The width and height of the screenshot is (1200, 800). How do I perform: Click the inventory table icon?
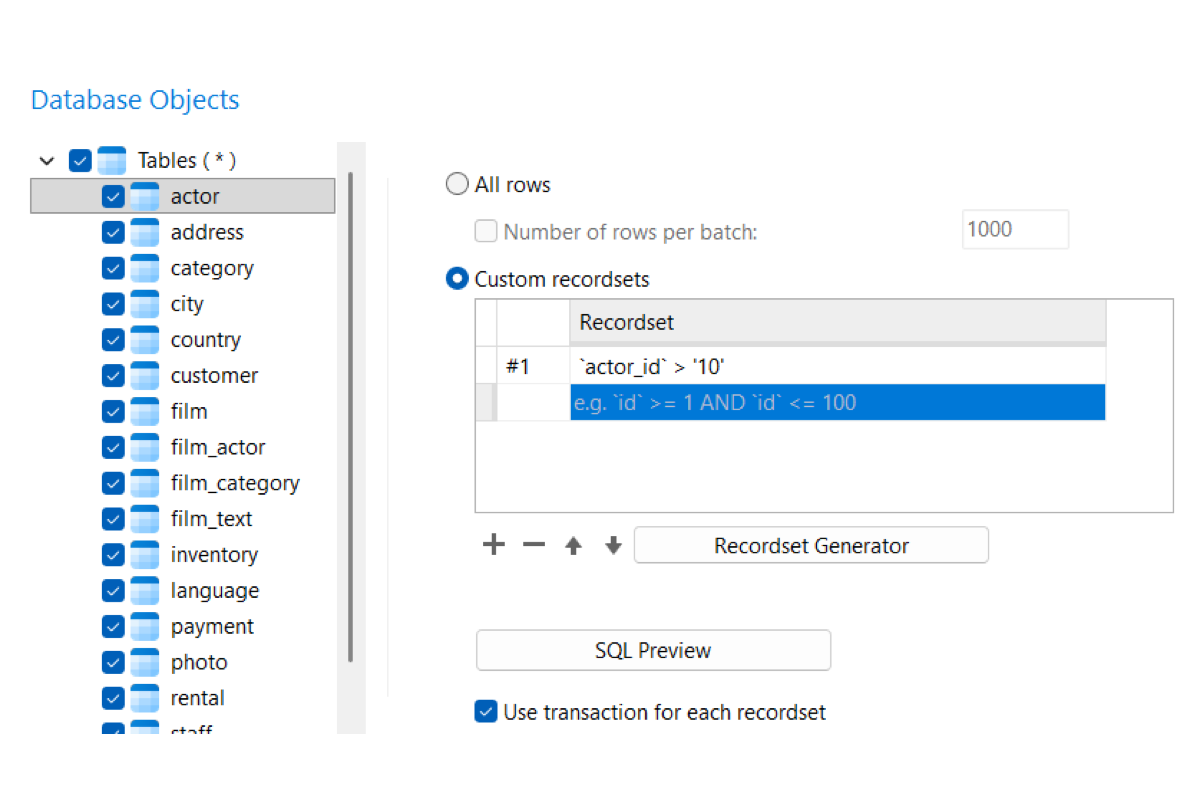(145, 555)
